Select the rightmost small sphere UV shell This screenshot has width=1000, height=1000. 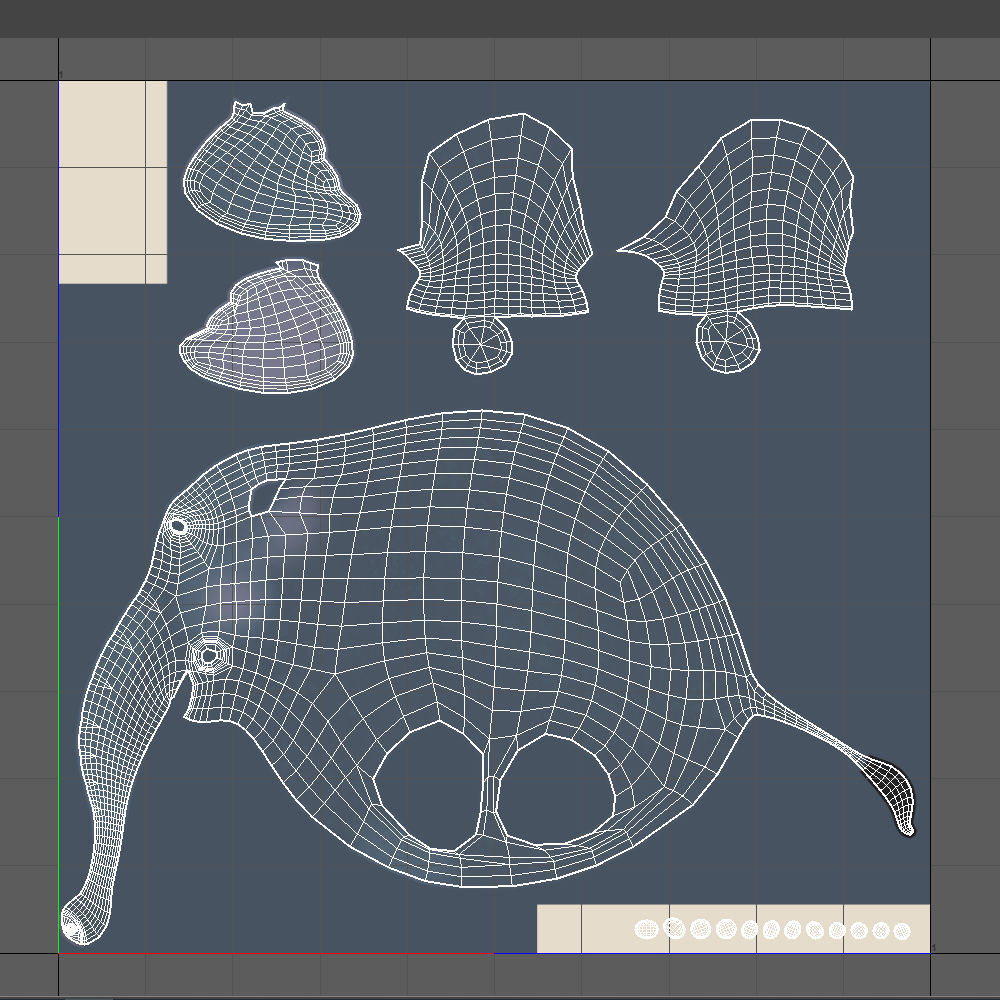click(x=902, y=931)
